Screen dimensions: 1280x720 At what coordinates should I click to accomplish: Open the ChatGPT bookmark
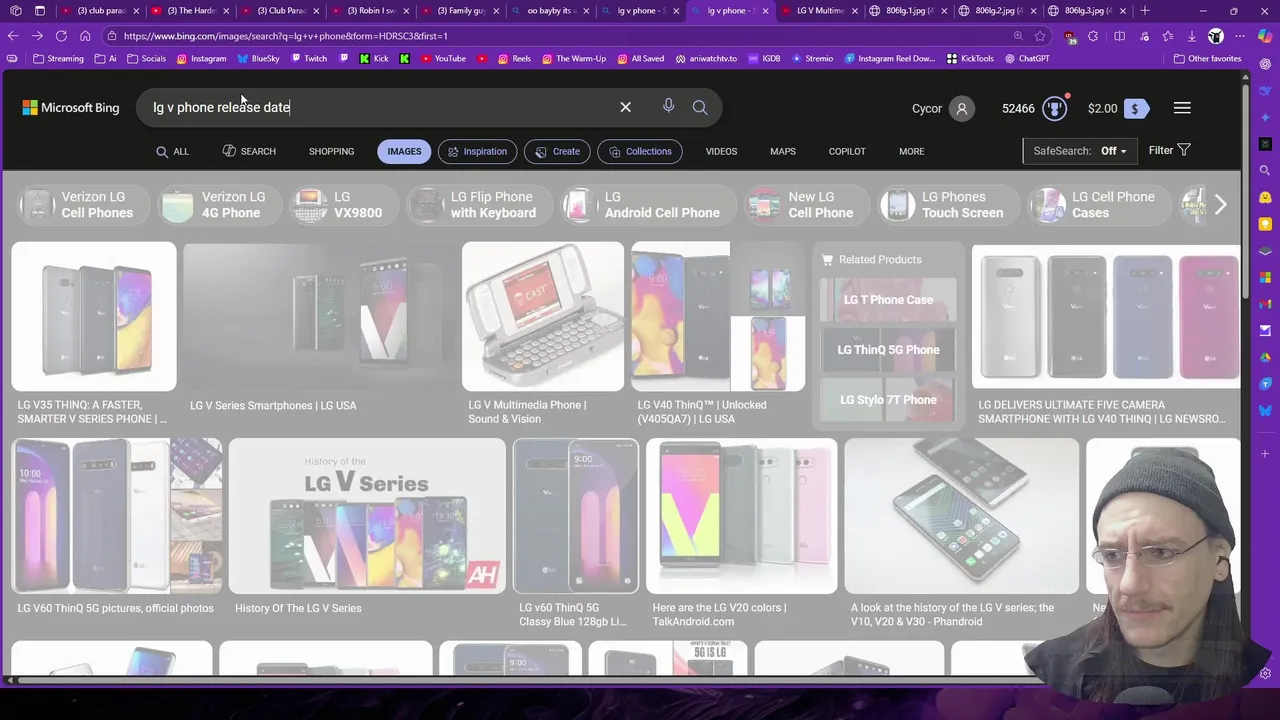[x=1026, y=58]
